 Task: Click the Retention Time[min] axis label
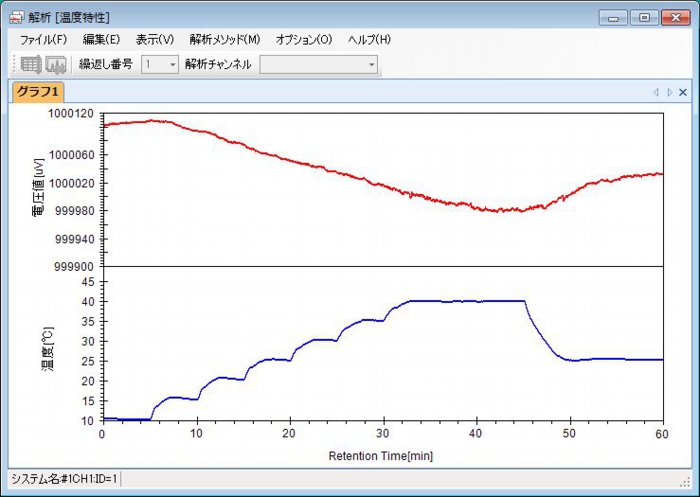[x=381, y=456]
